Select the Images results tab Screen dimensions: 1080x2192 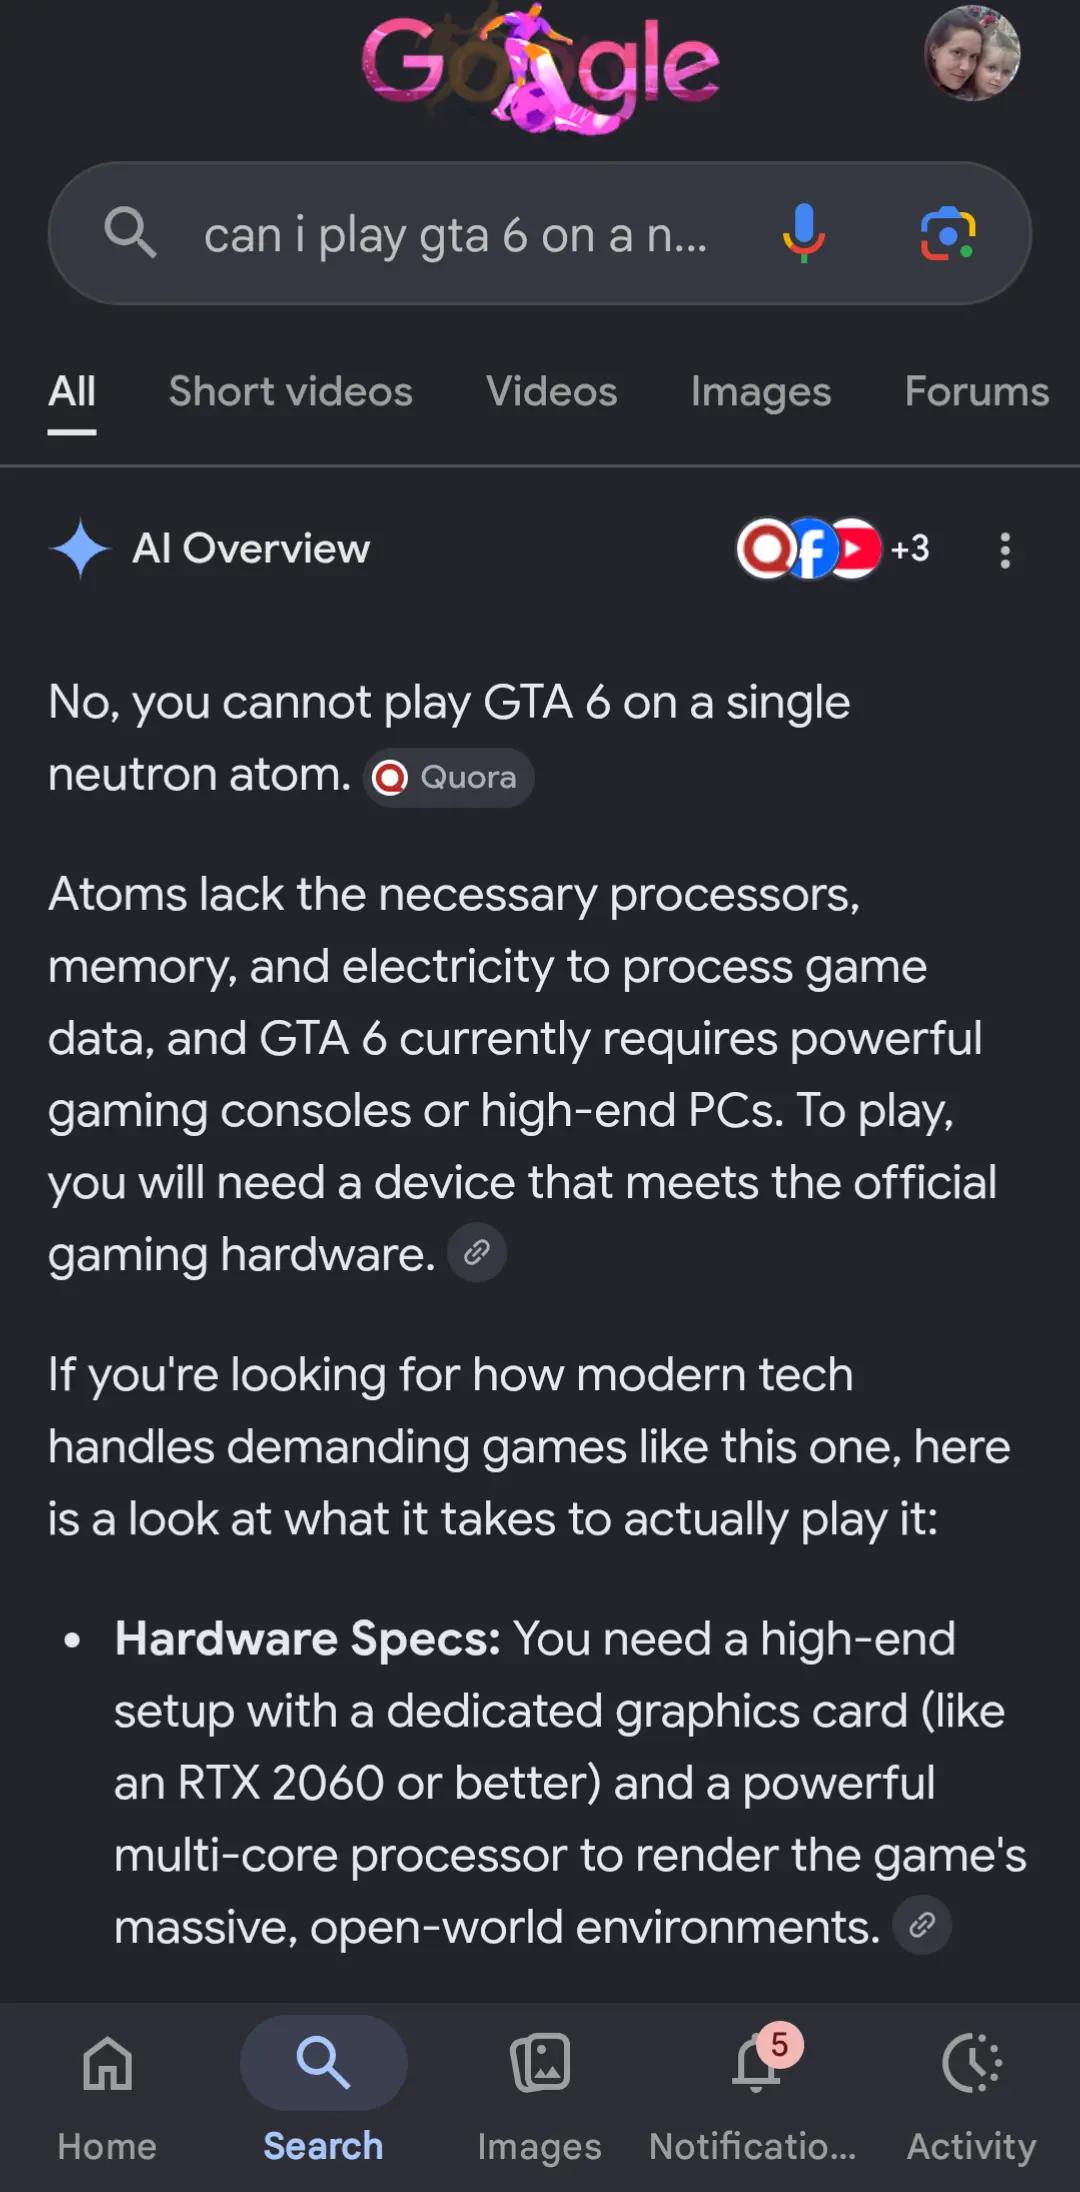(x=761, y=391)
